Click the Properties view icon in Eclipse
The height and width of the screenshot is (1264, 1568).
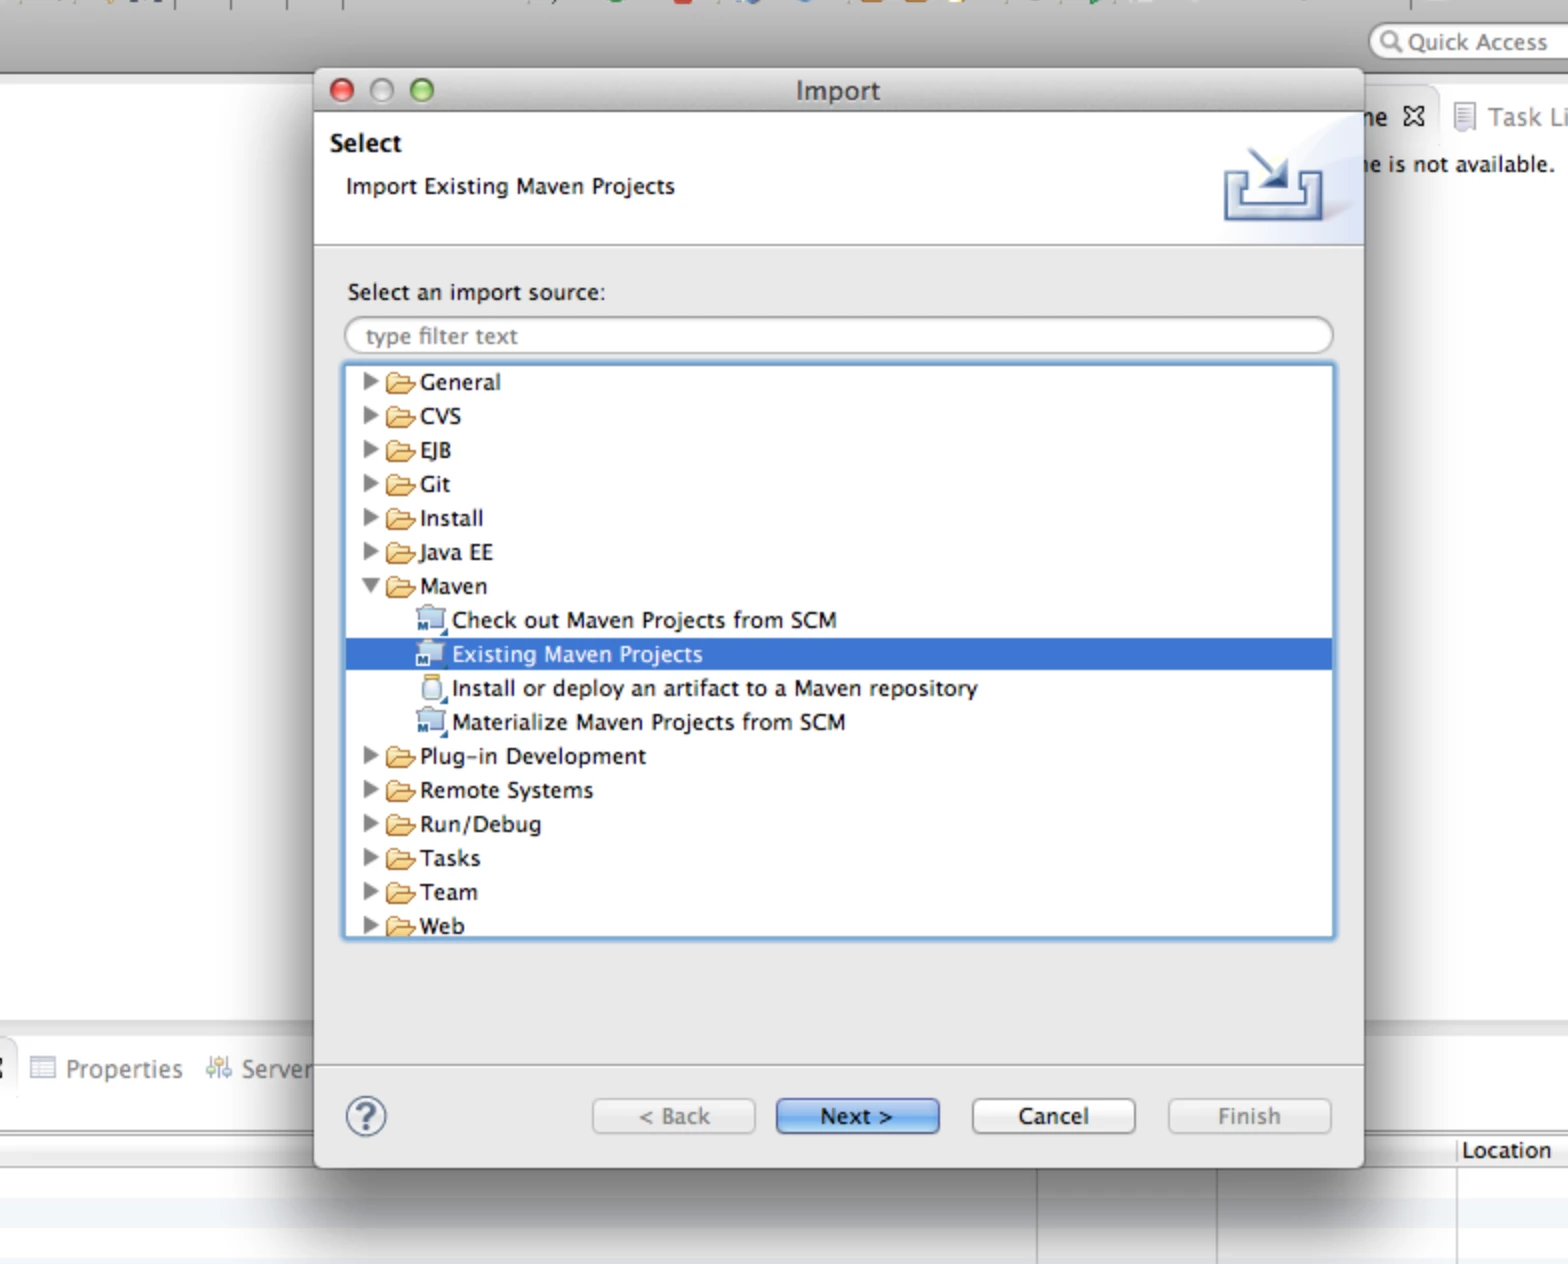pos(43,1068)
